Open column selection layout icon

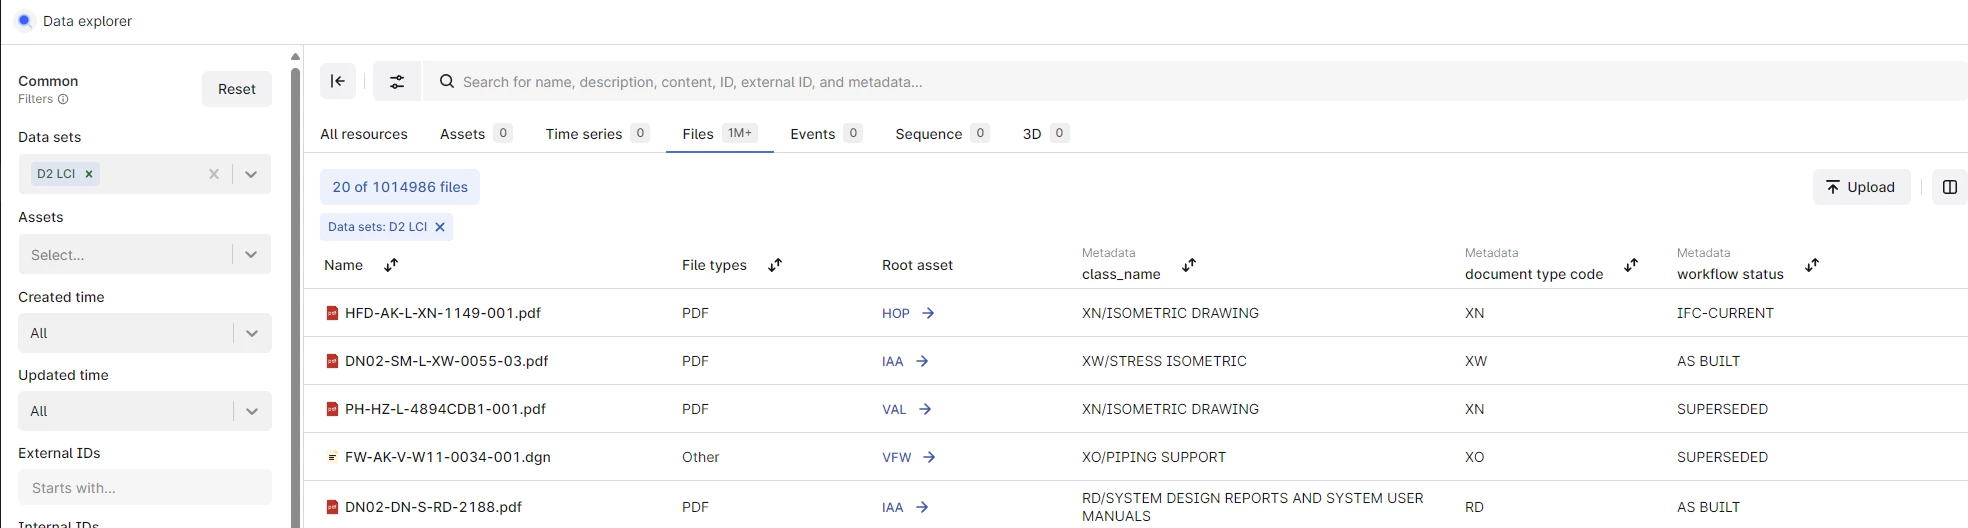[x=1949, y=187]
